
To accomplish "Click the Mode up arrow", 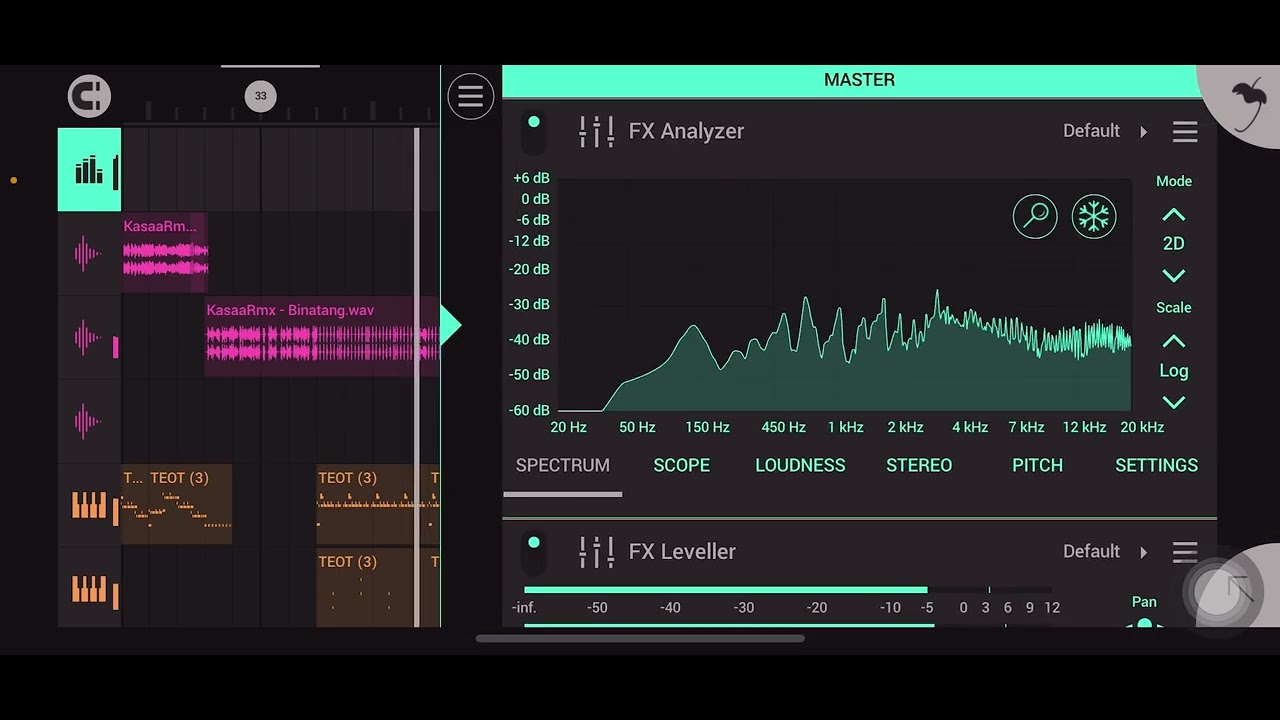I will [1174, 215].
